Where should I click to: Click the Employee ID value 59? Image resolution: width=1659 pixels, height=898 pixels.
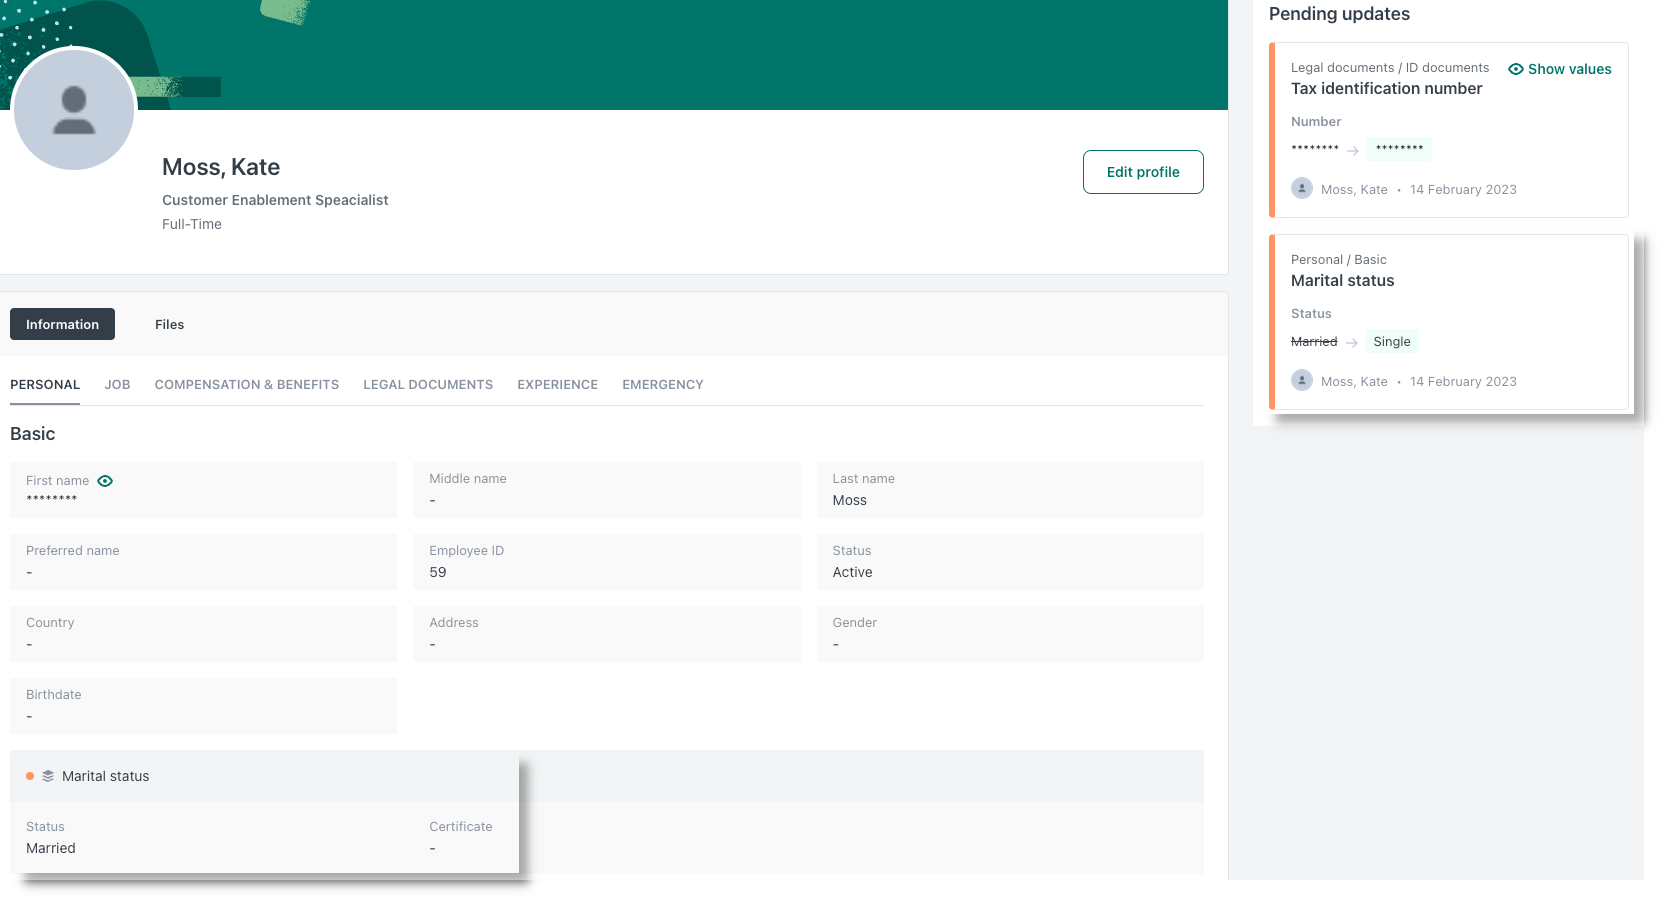(x=438, y=573)
